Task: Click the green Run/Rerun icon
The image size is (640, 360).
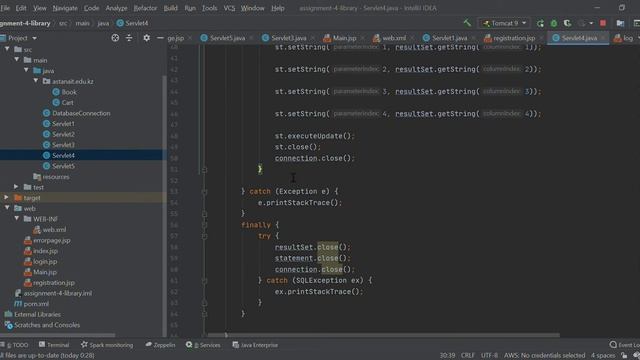Action: tap(540, 23)
